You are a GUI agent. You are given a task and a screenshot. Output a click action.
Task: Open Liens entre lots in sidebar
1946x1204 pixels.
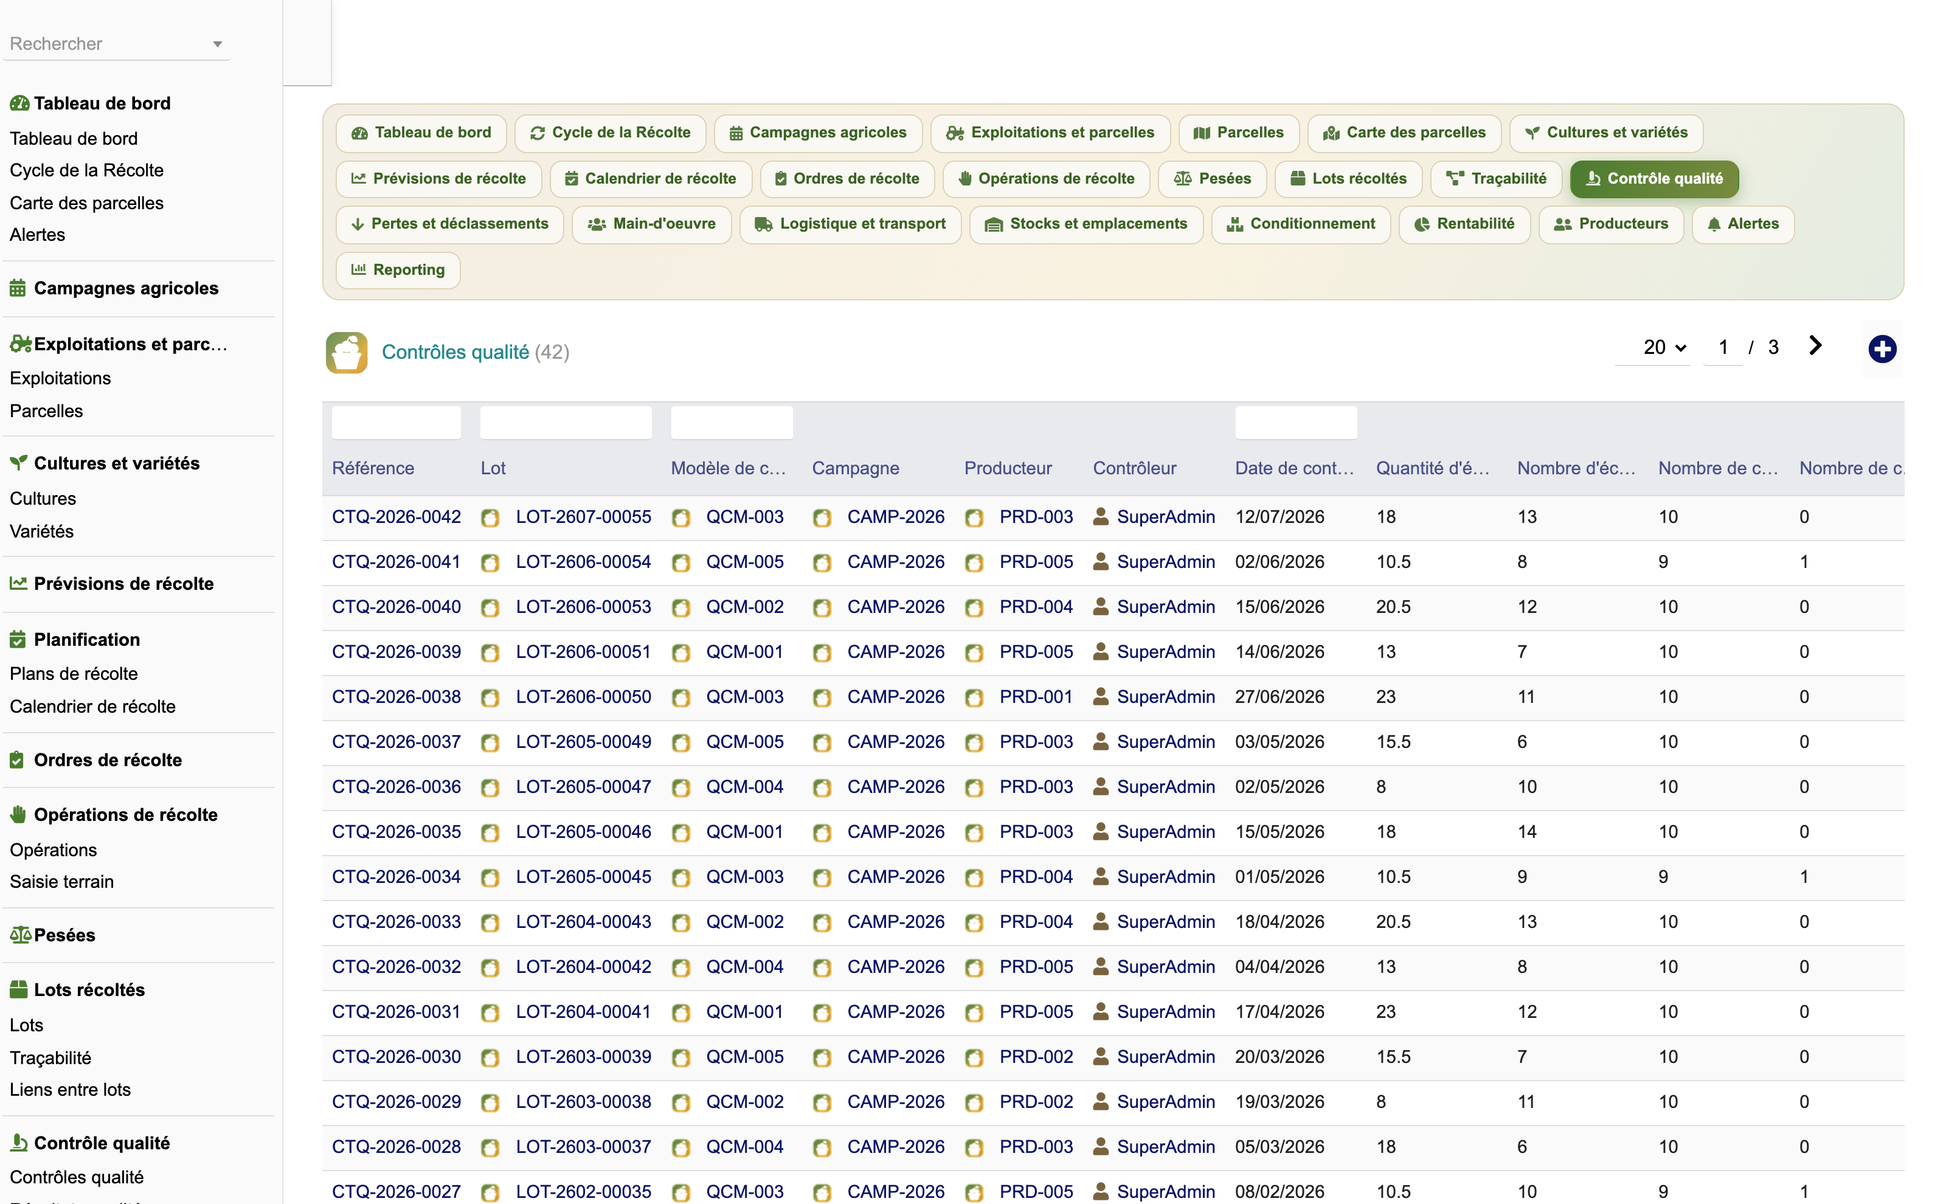pos(70,1090)
